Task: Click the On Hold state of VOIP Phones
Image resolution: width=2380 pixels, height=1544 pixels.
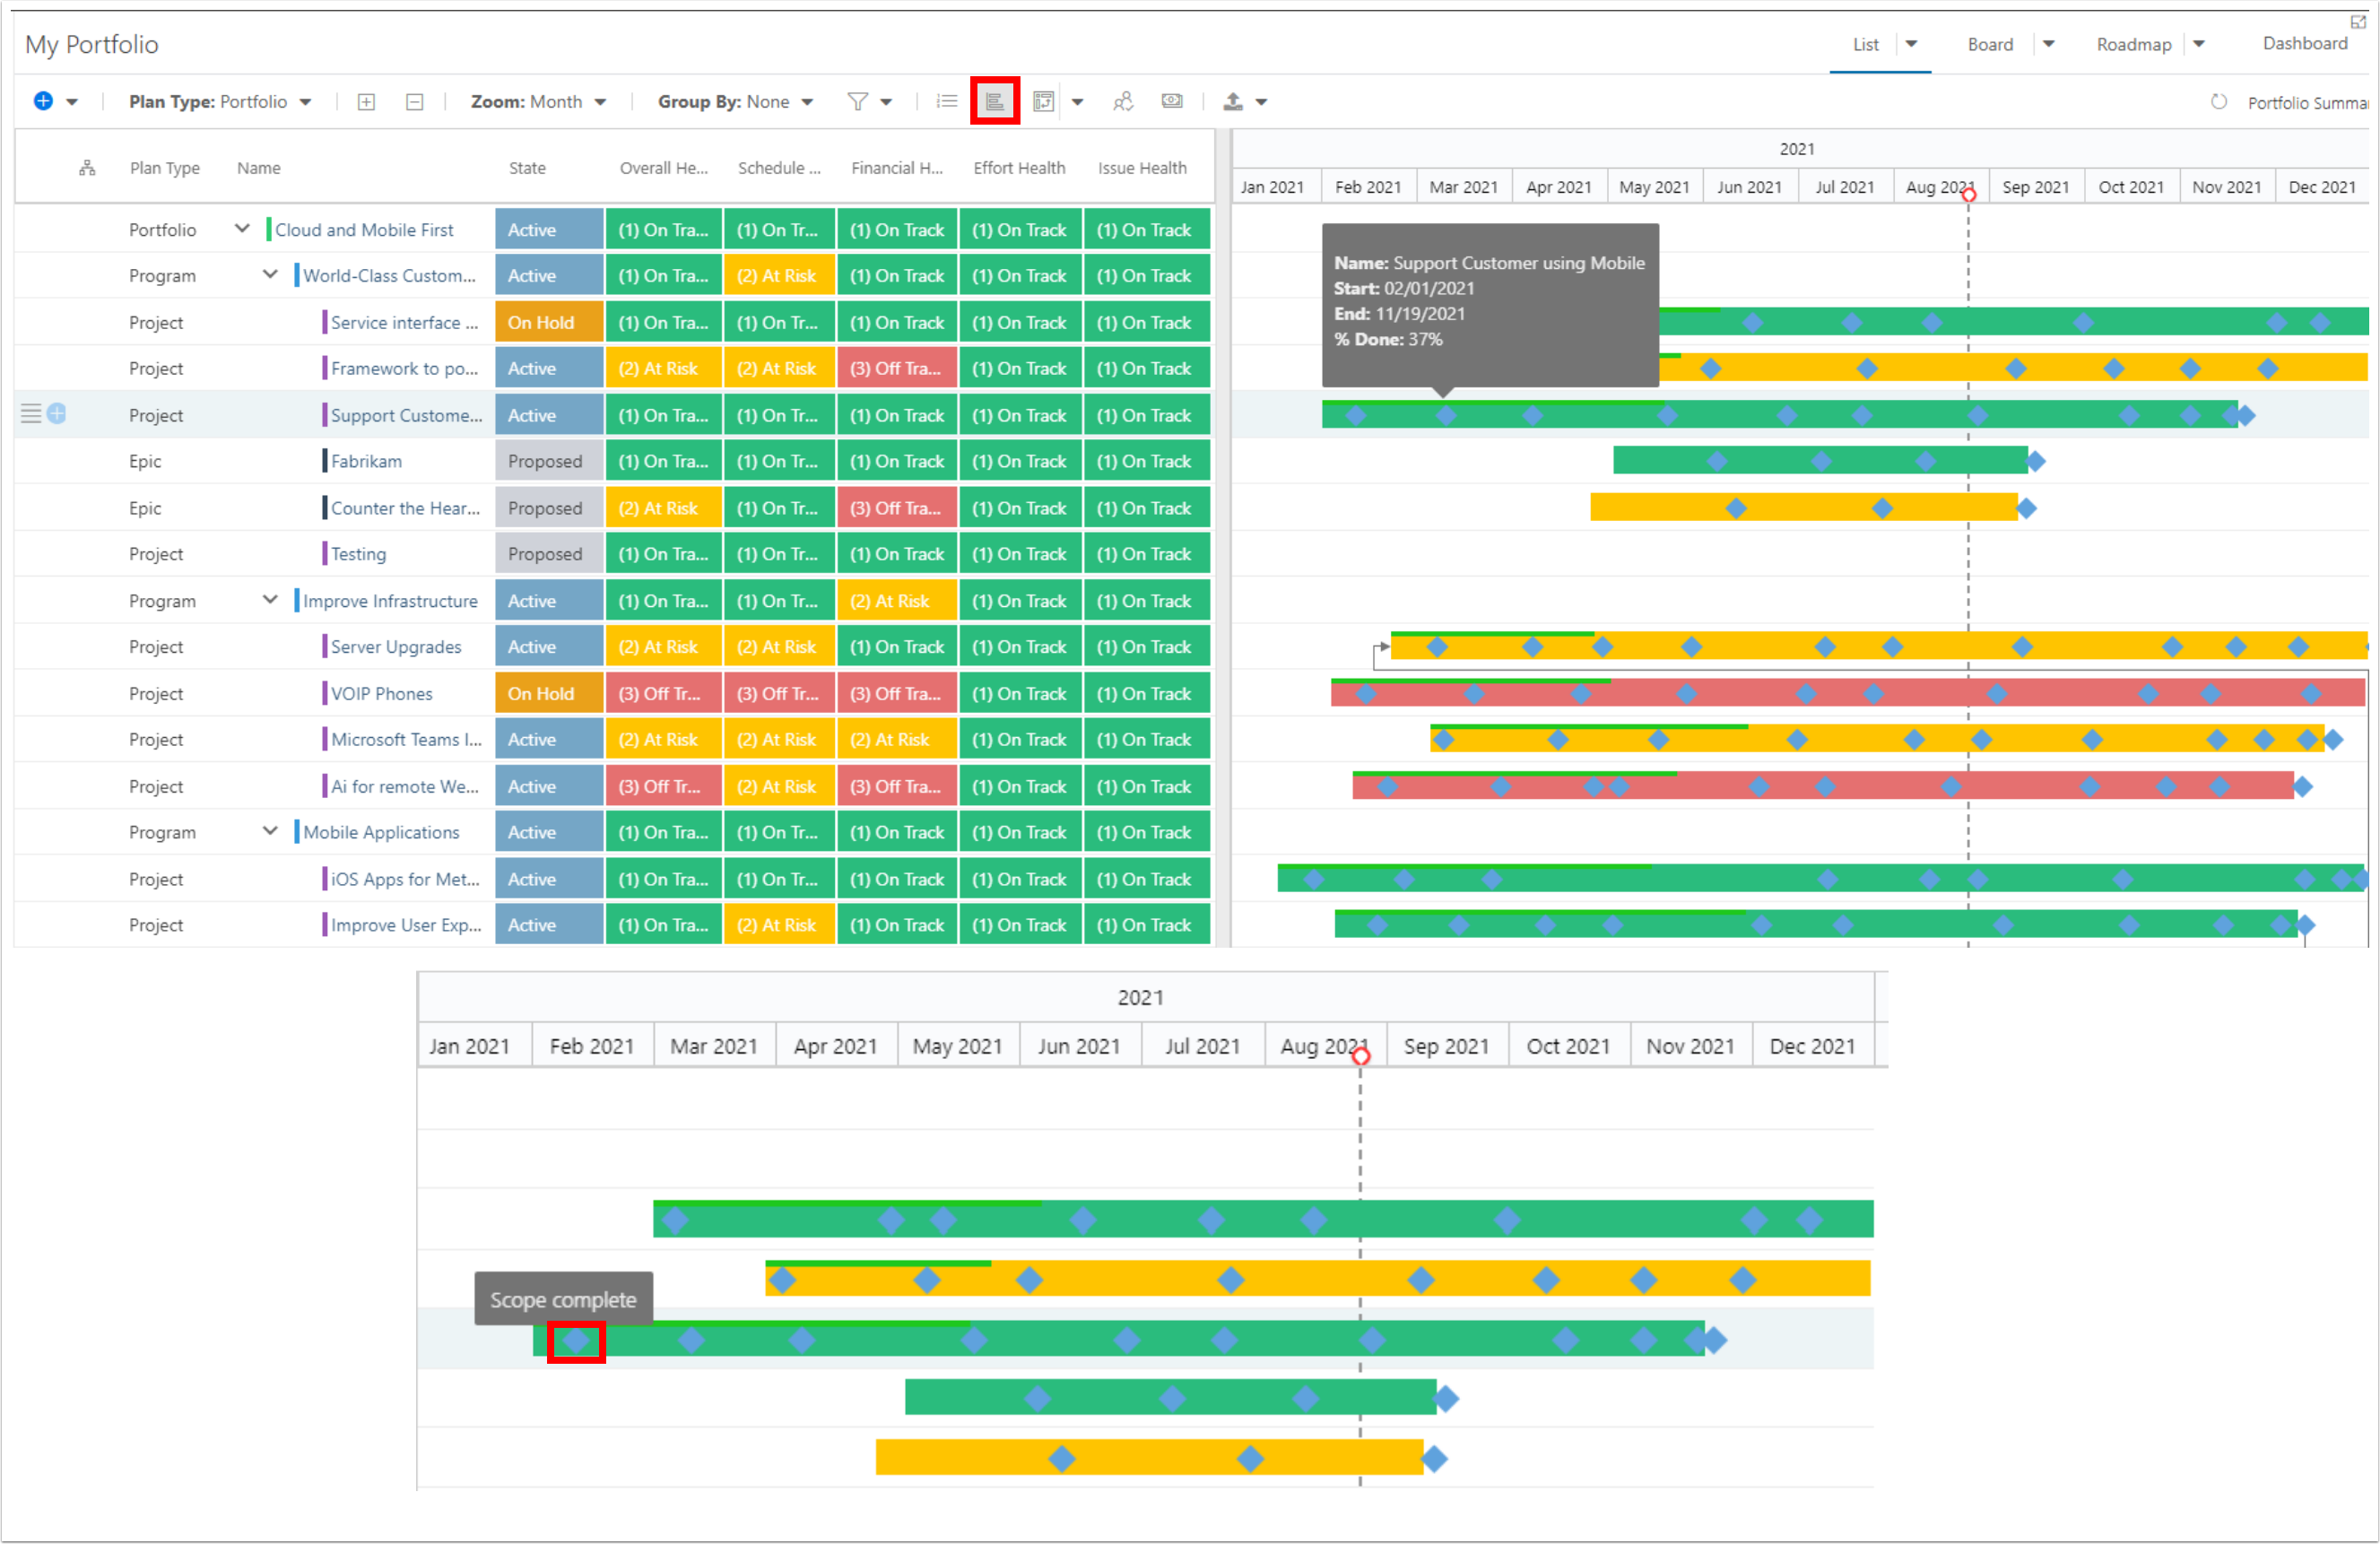Action: pyautogui.click(x=549, y=694)
